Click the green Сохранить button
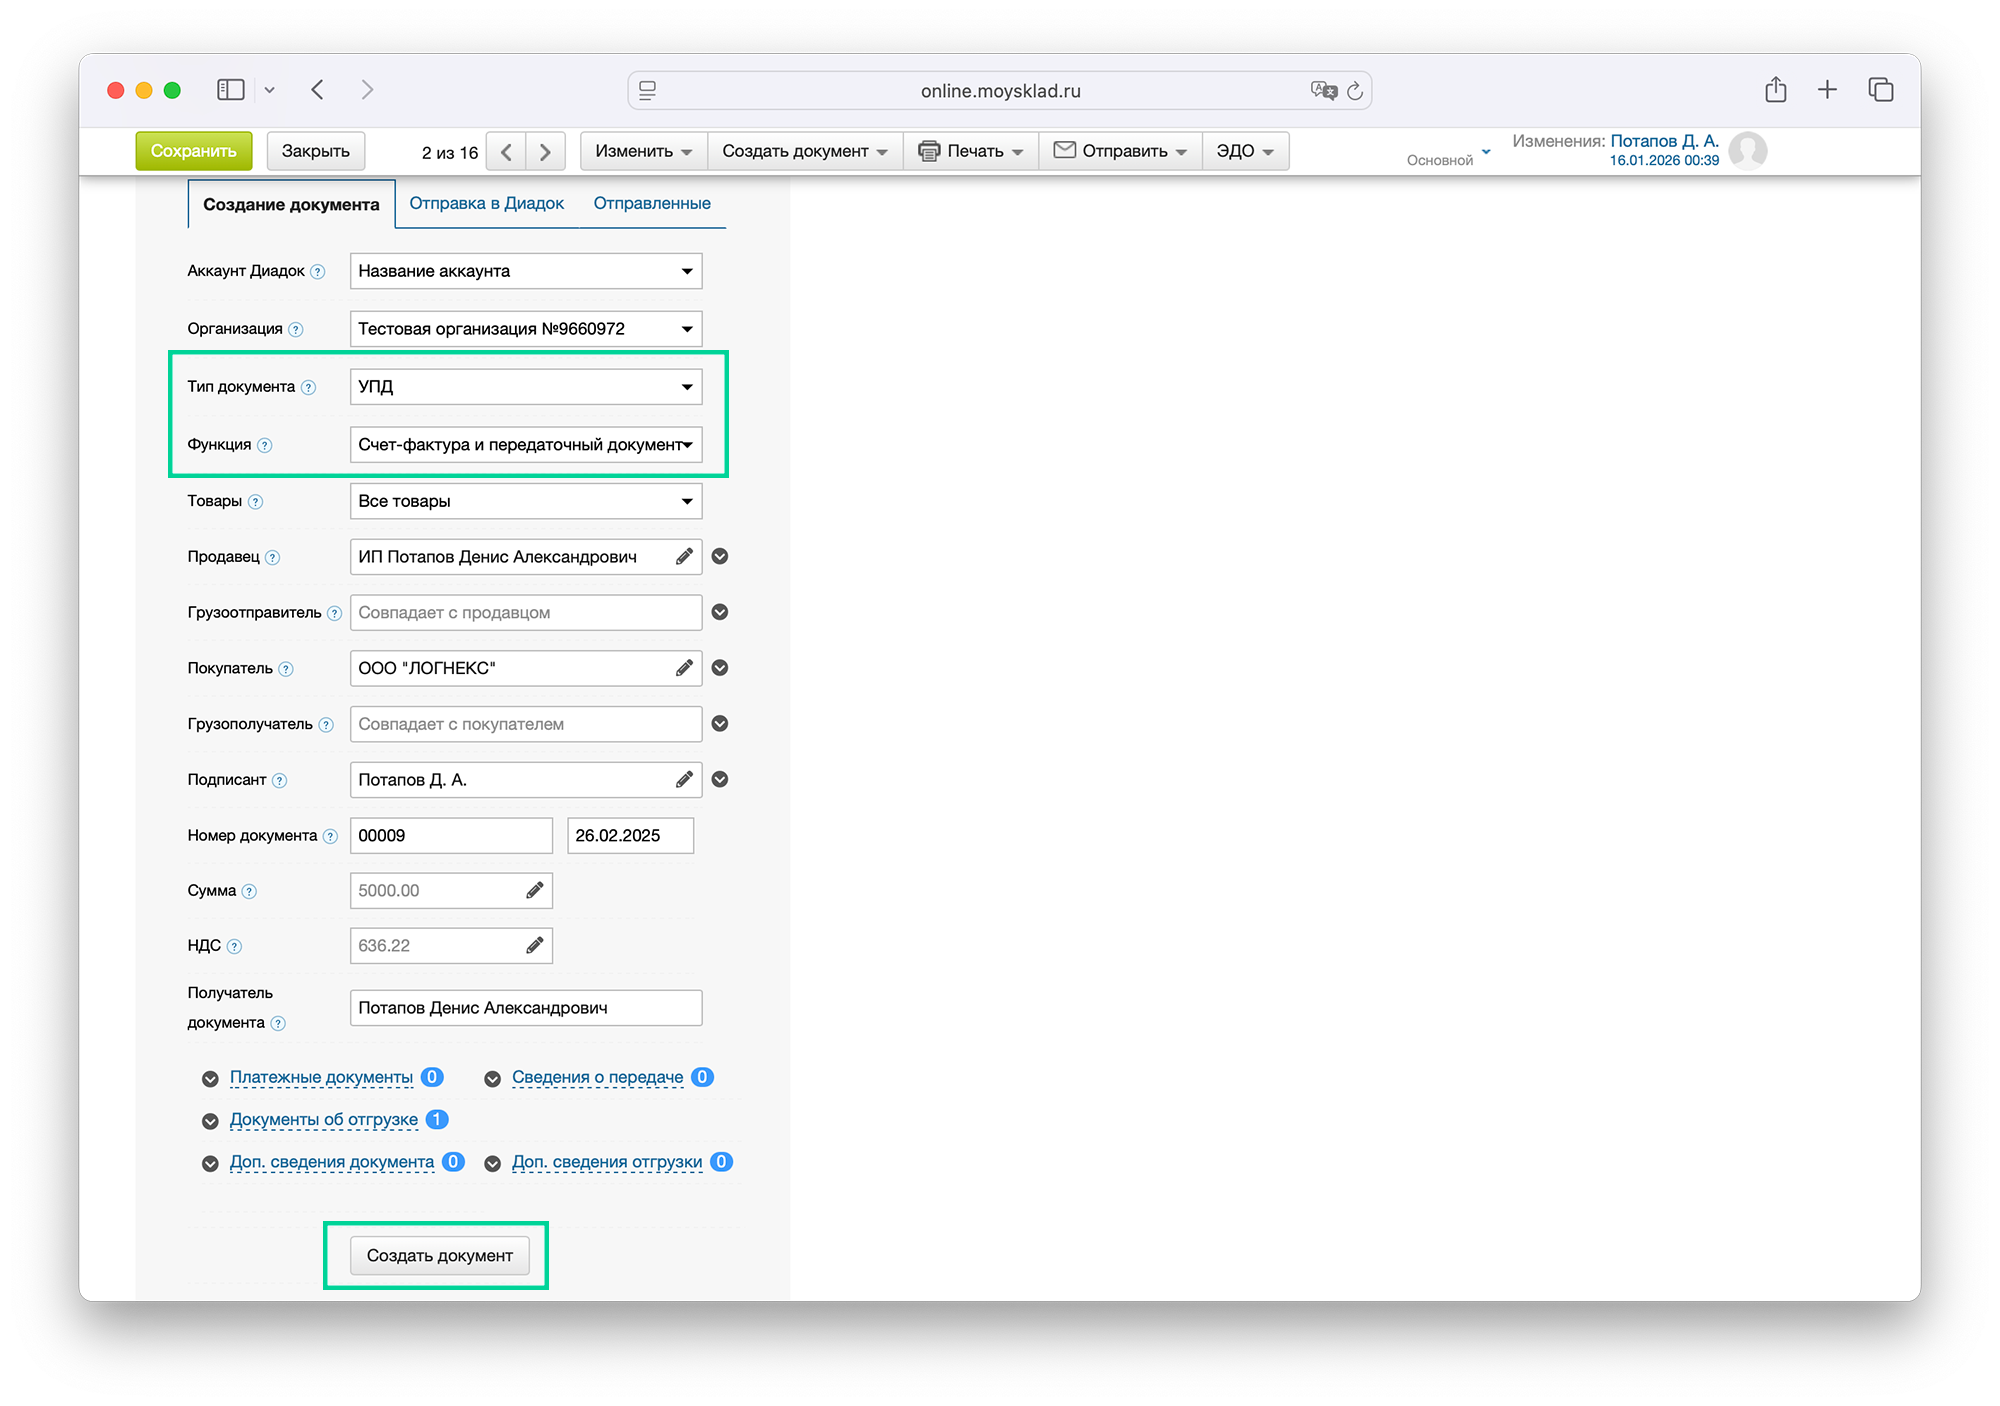 [x=194, y=151]
